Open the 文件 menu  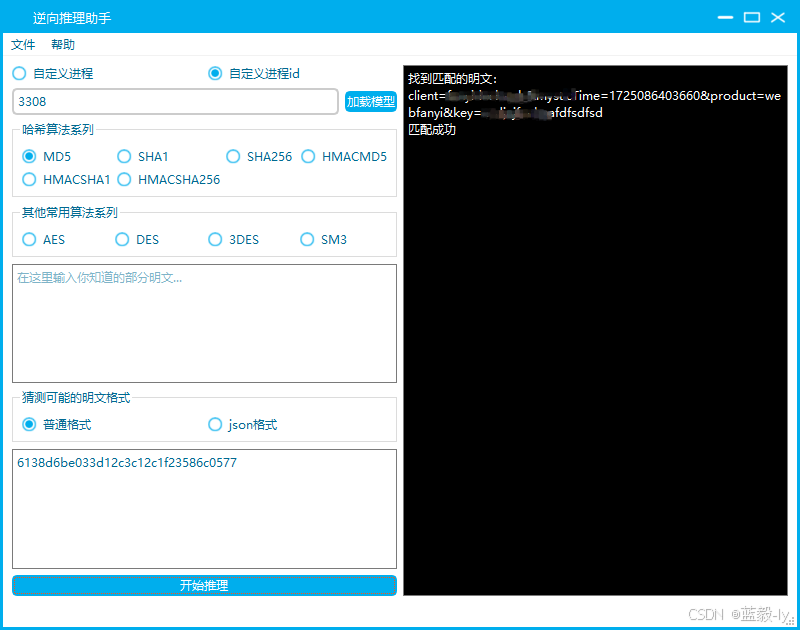(x=23, y=45)
